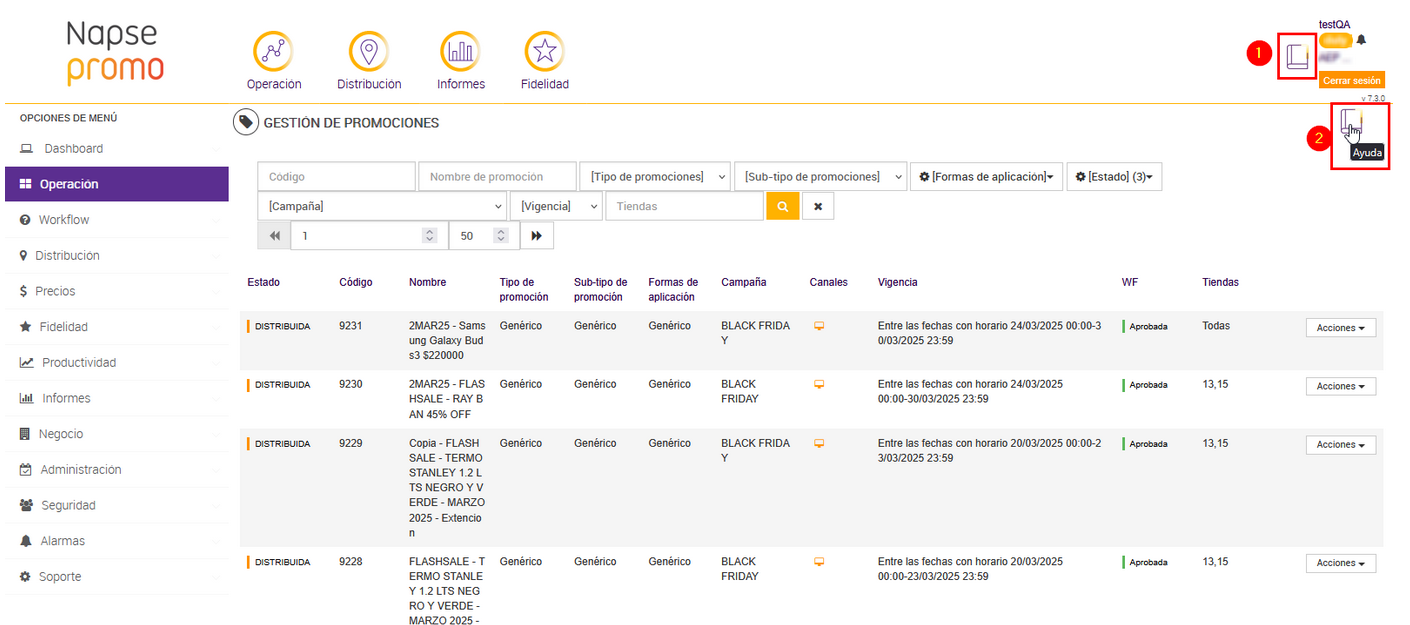
Task: Open the Estado (3) filter dropdown
Action: coord(1114,177)
